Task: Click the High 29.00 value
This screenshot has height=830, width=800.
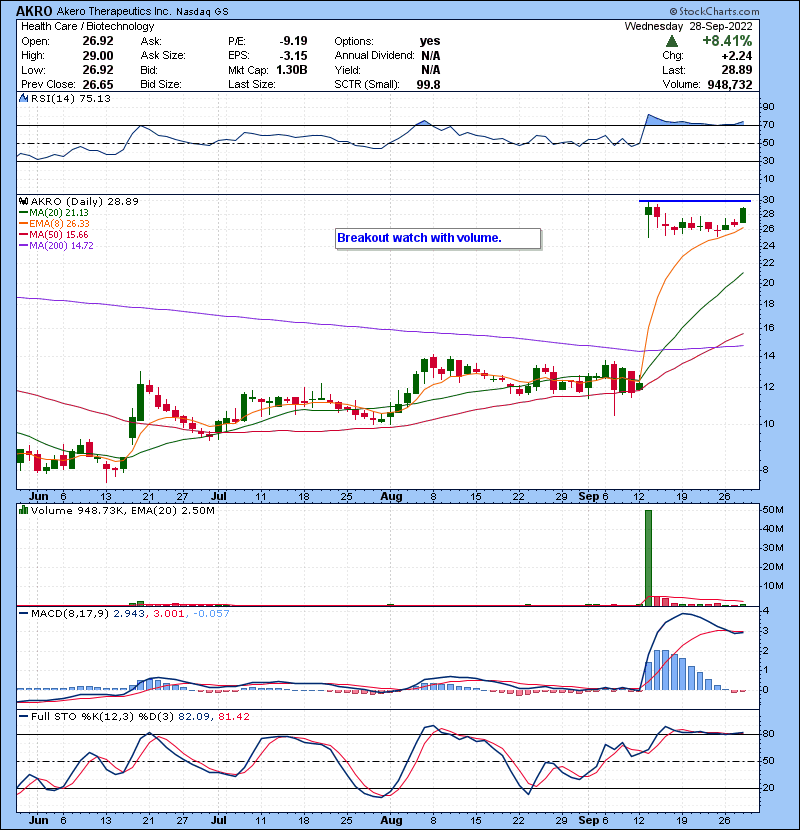Action: click(x=98, y=56)
